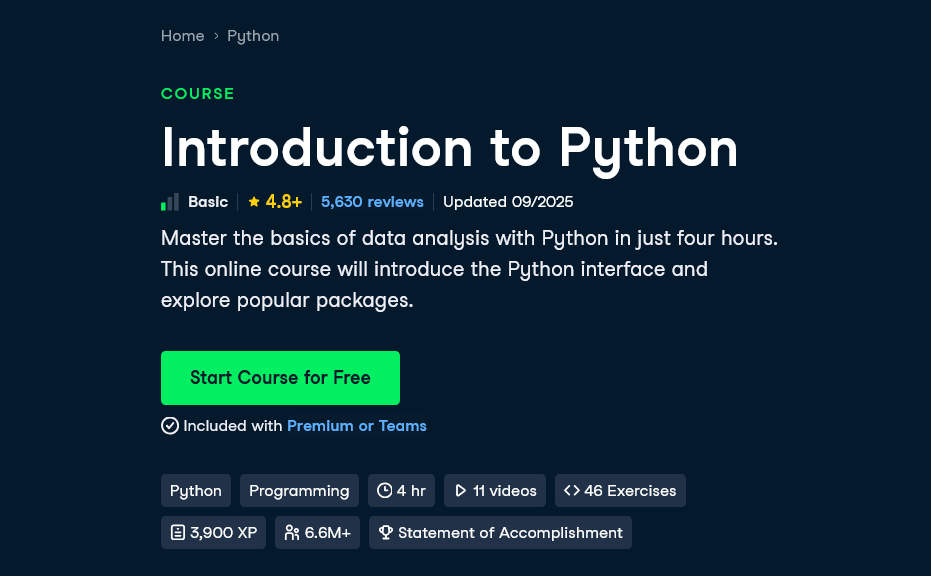Image resolution: width=931 pixels, height=576 pixels.
Task: Click the document icon beside 3,900 XP
Action: point(178,532)
